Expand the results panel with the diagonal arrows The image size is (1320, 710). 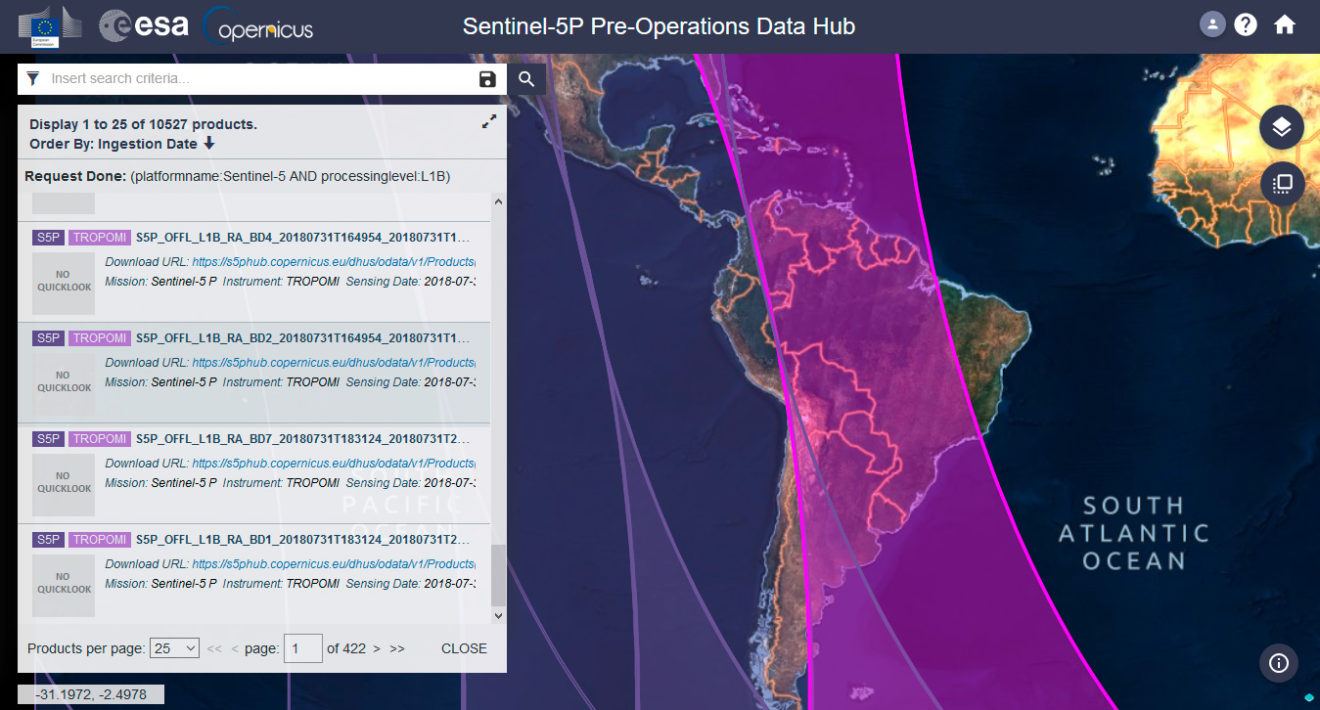pyautogui.click(x=489, y=121)
